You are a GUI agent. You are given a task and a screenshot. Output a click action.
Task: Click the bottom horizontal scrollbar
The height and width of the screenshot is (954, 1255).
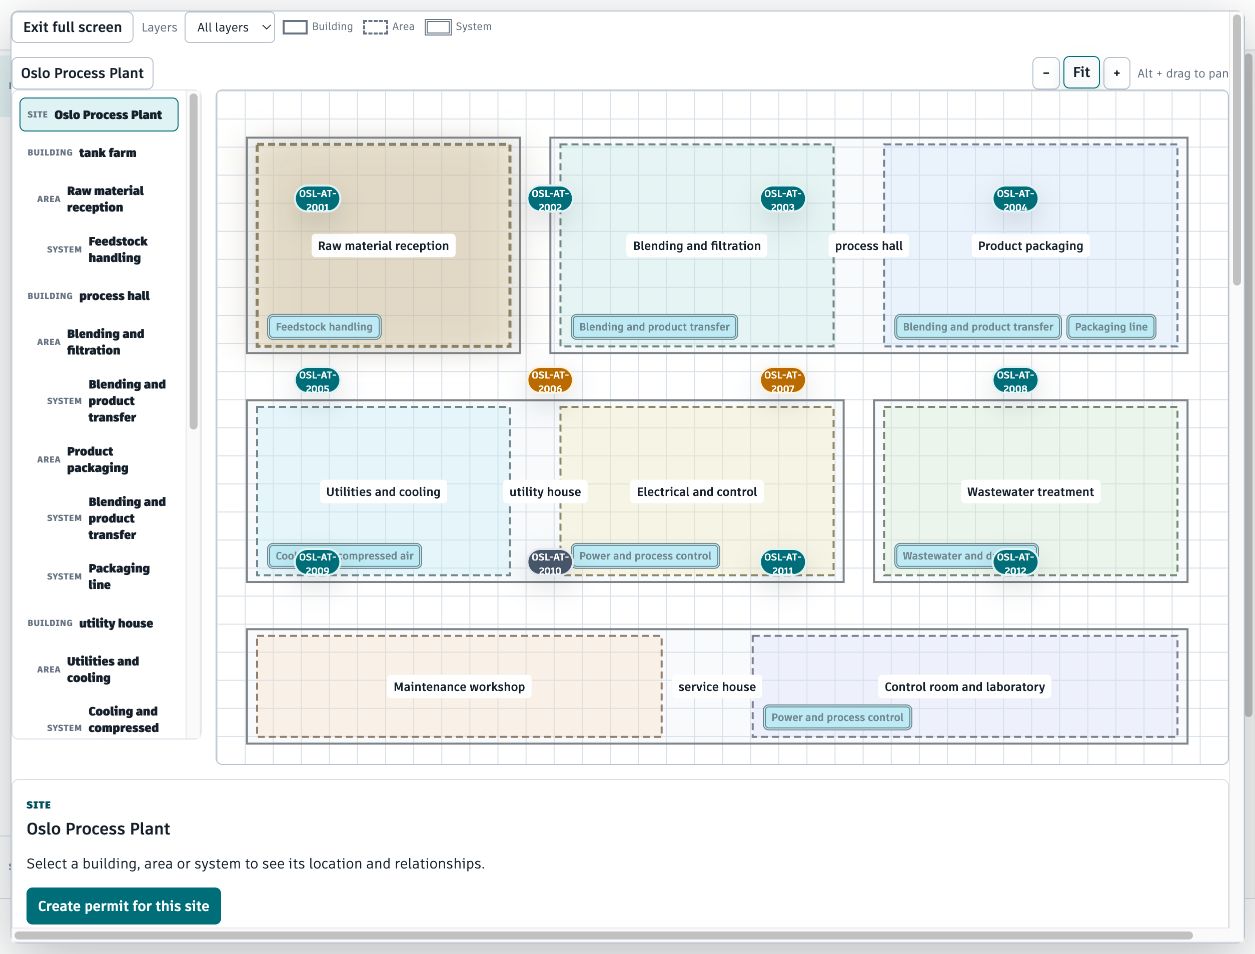click(x=603, y=936)
